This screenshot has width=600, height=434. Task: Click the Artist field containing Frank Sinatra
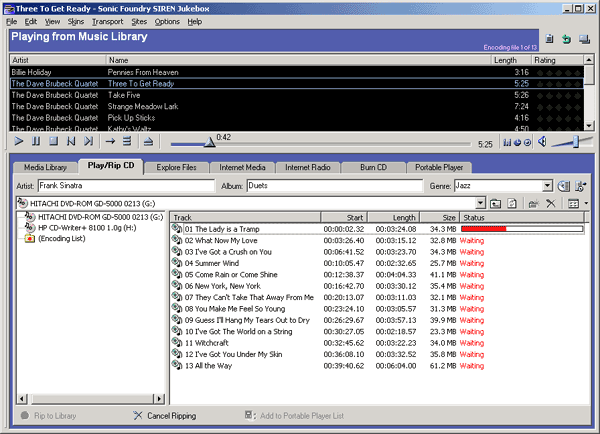pos(126,186)
